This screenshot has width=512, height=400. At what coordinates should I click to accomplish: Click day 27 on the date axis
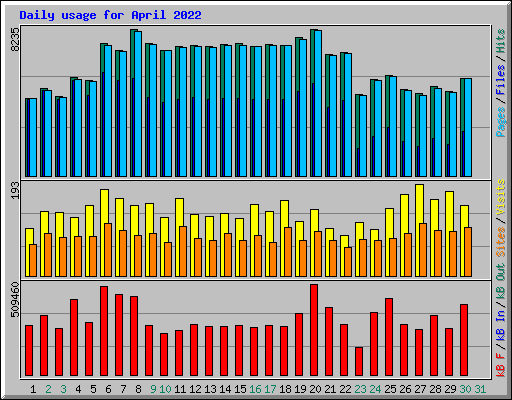(420, 389)
